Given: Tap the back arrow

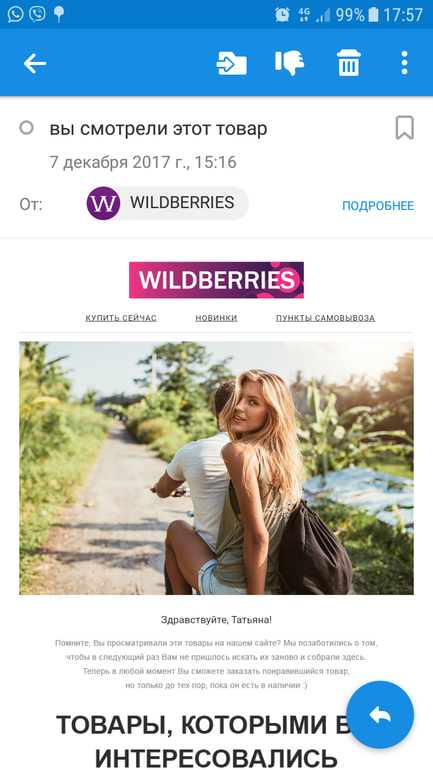Looking at the screenshot, I should pos(35,63).
